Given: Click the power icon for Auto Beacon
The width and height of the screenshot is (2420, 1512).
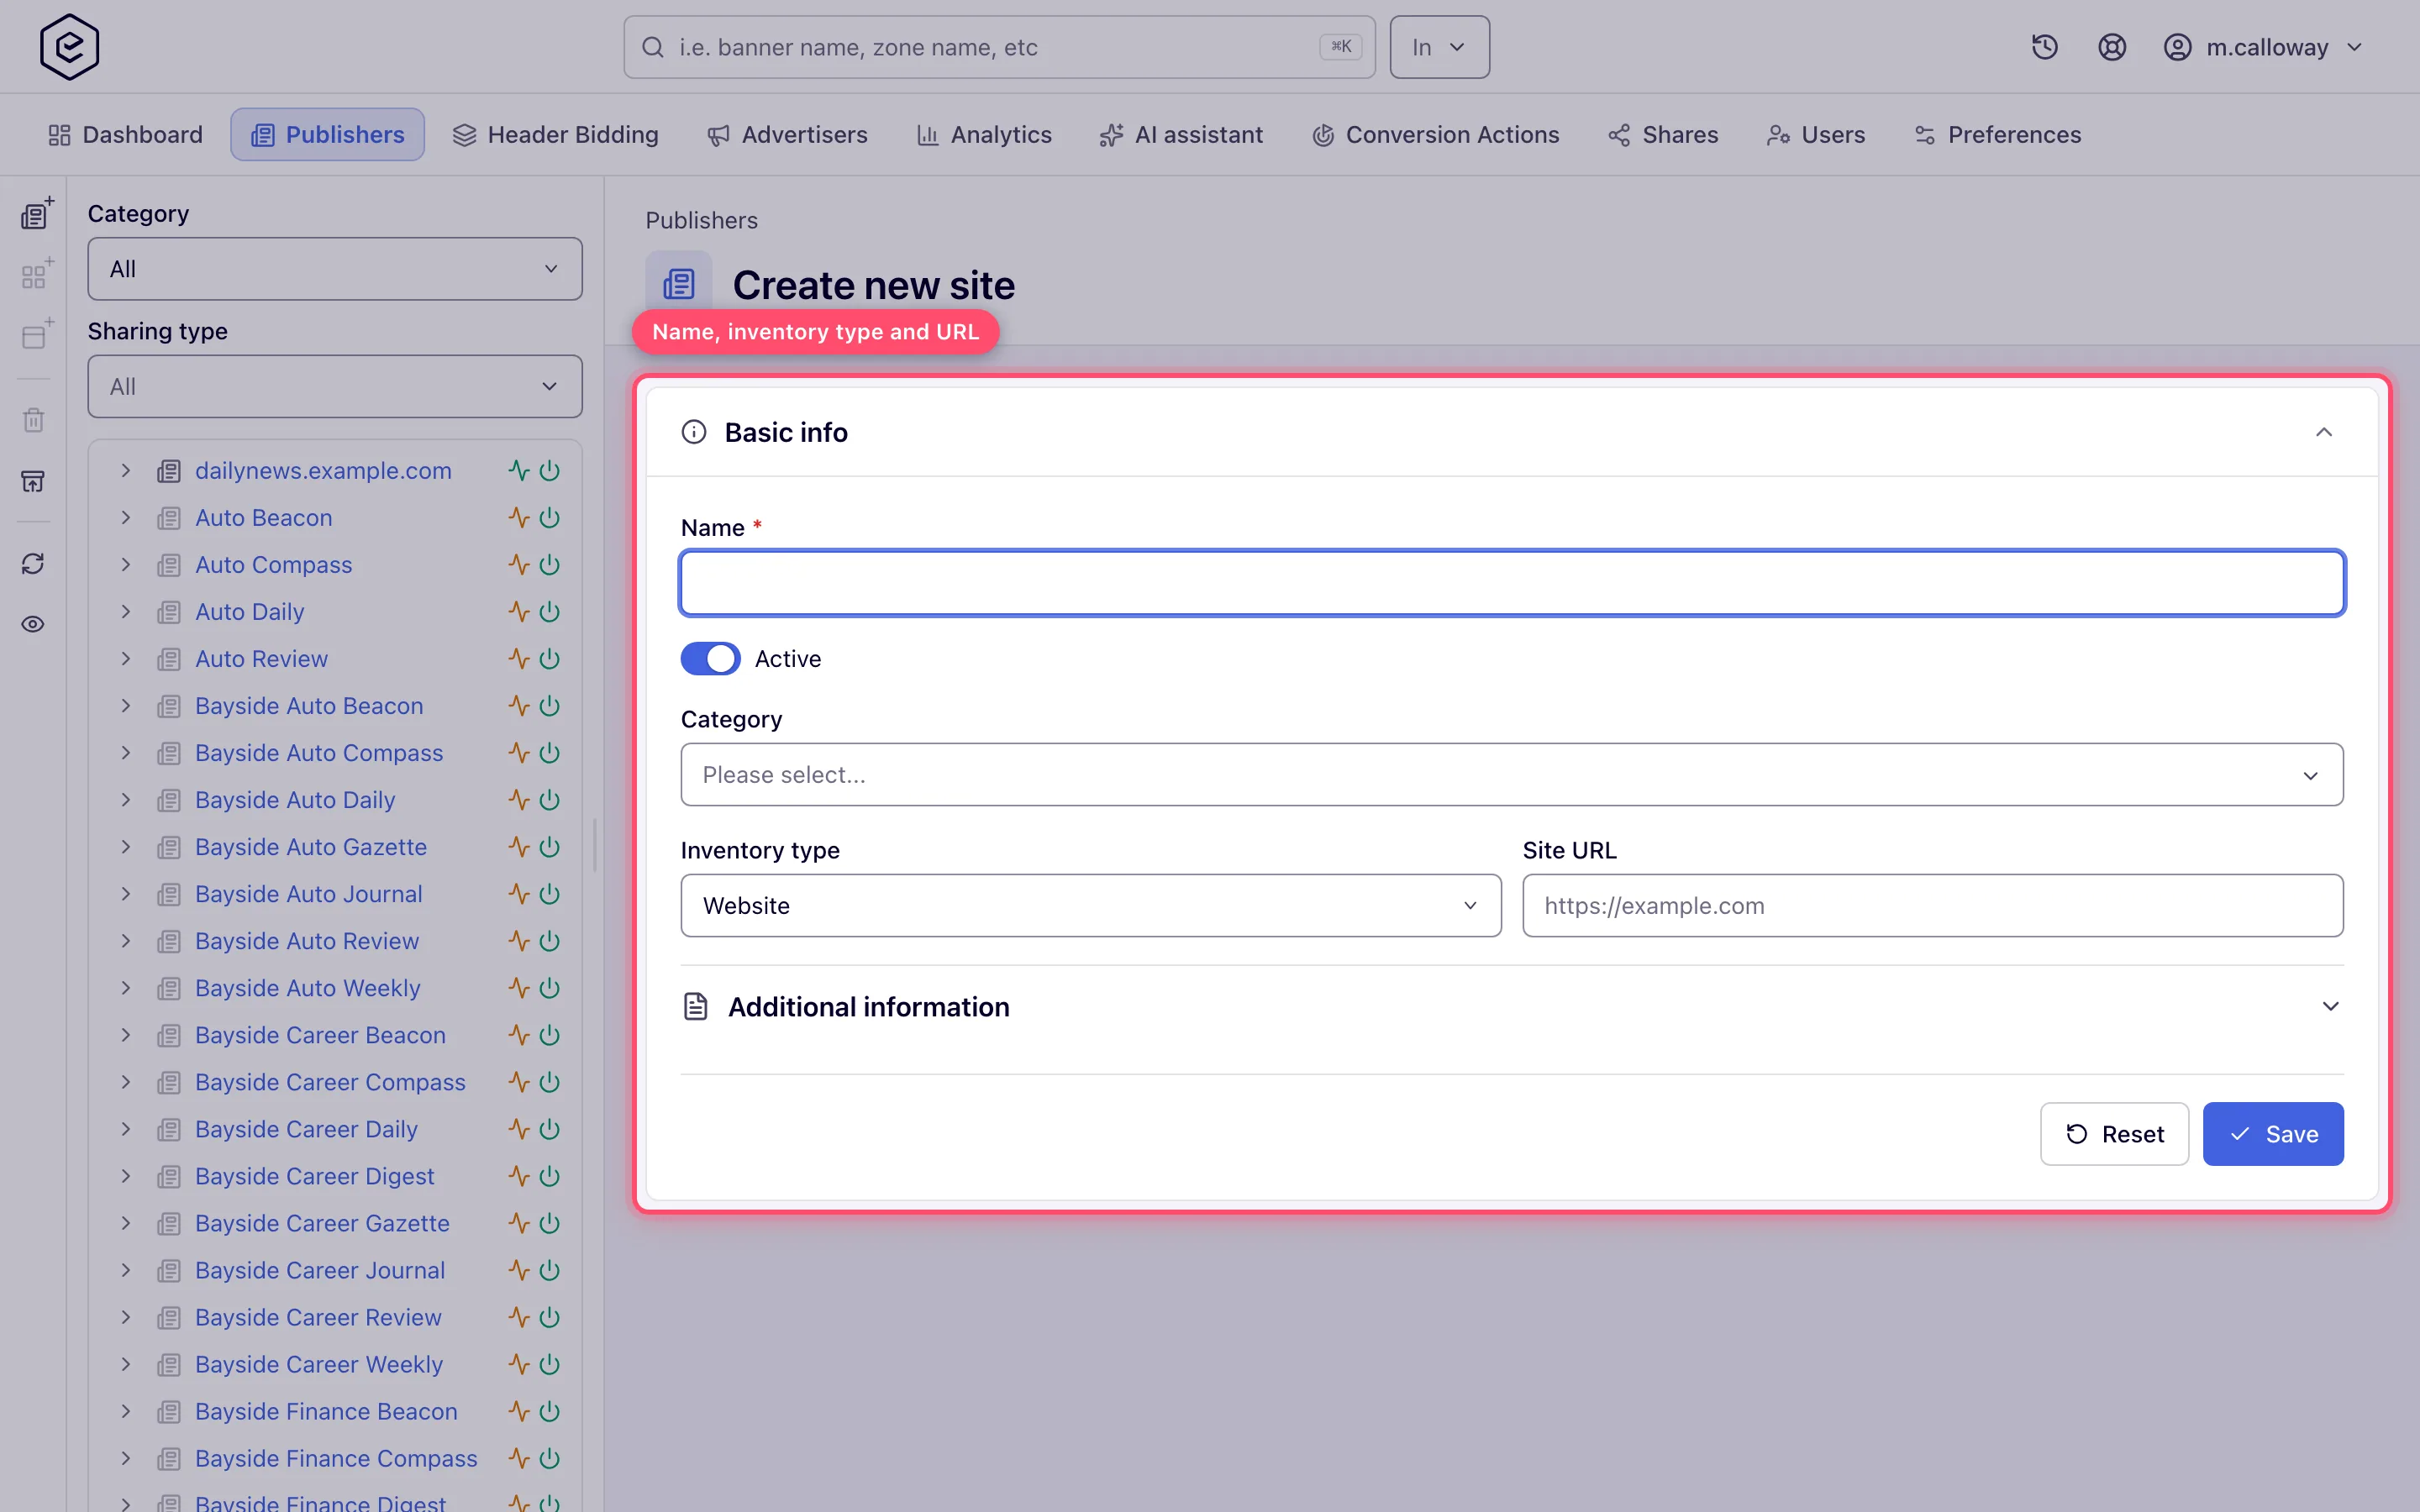Looking at the screenshot, I should point(549,518).
